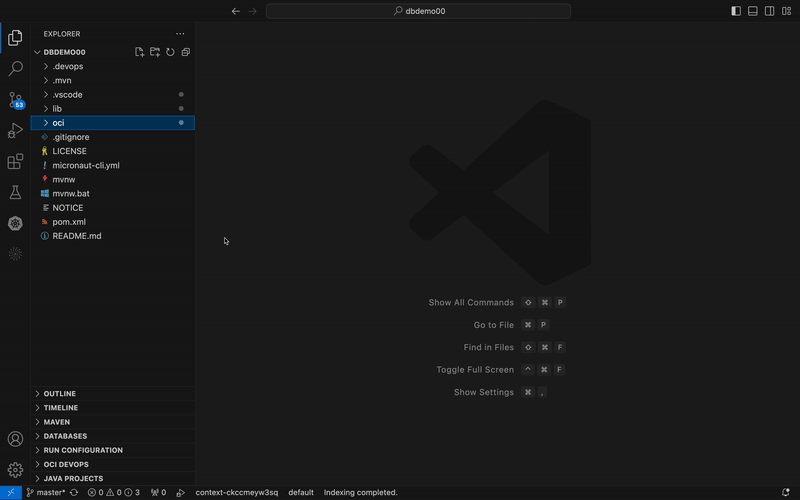800x500 pixels.
Task: Toggle the bottom panel visibility
Action: (753, 11)
